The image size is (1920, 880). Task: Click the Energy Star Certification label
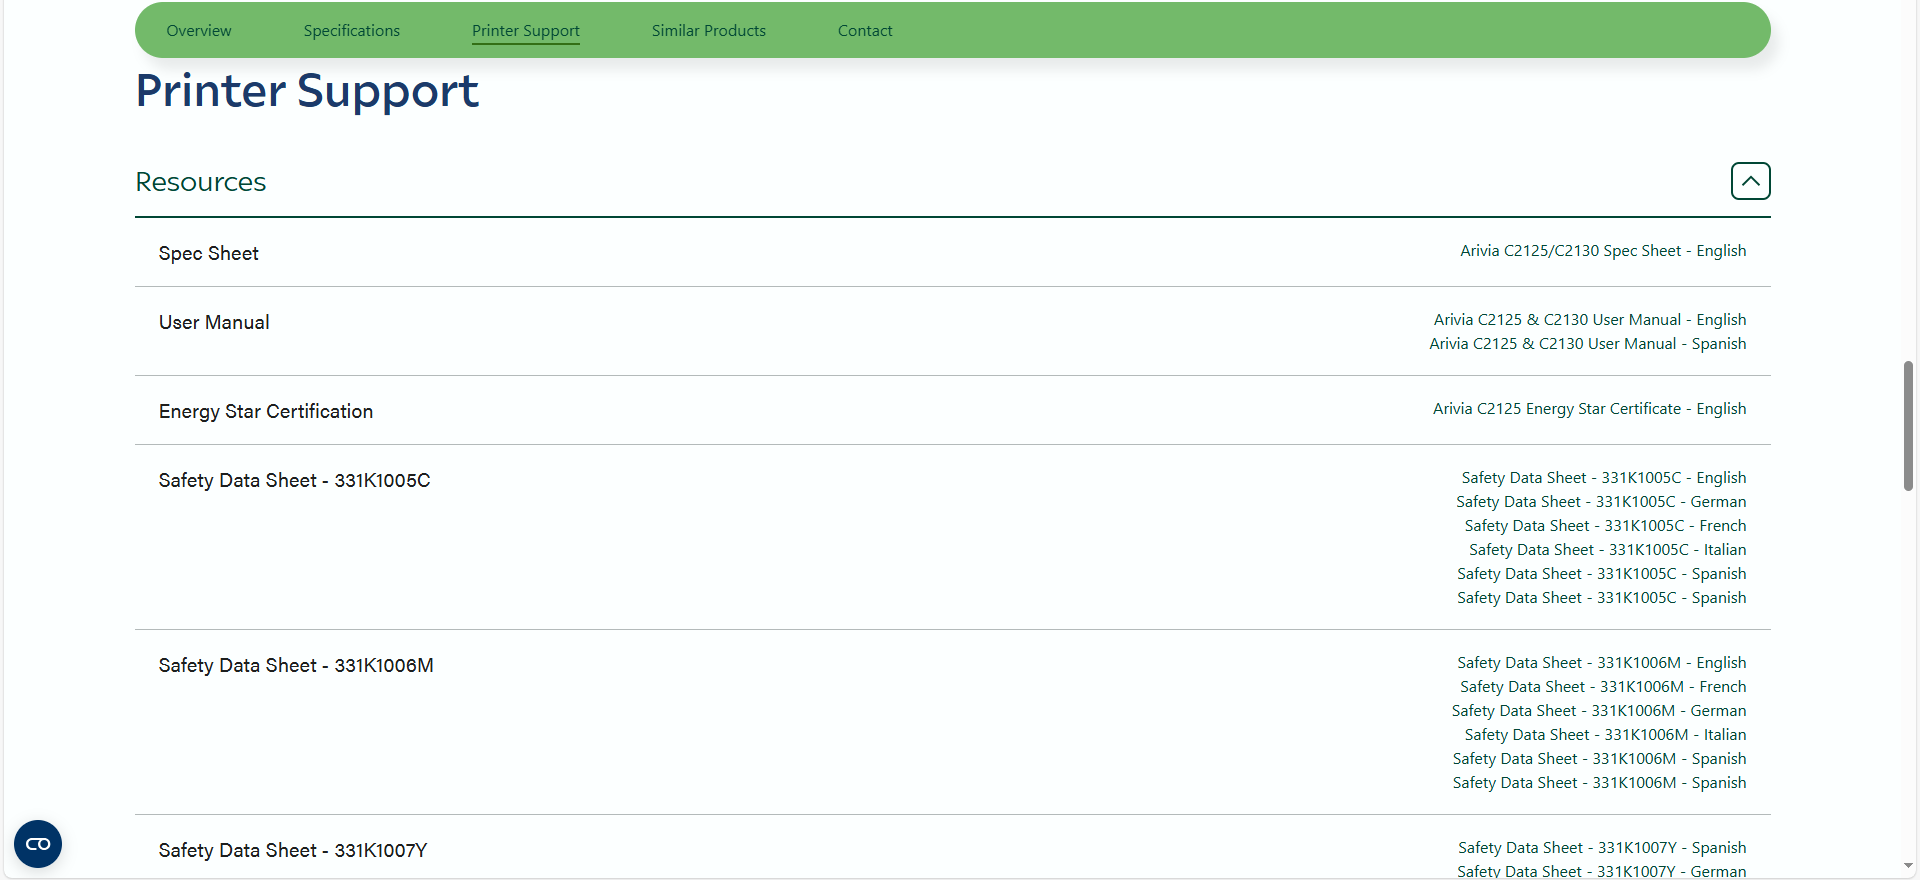pos(266,412)
